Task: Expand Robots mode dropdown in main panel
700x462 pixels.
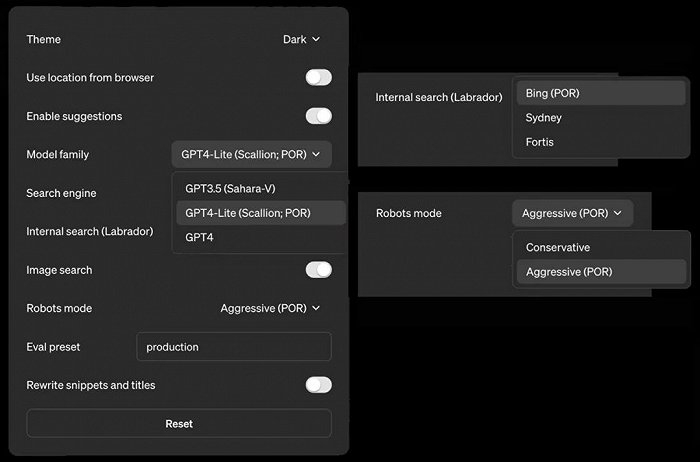Action: tap(270, 308)
